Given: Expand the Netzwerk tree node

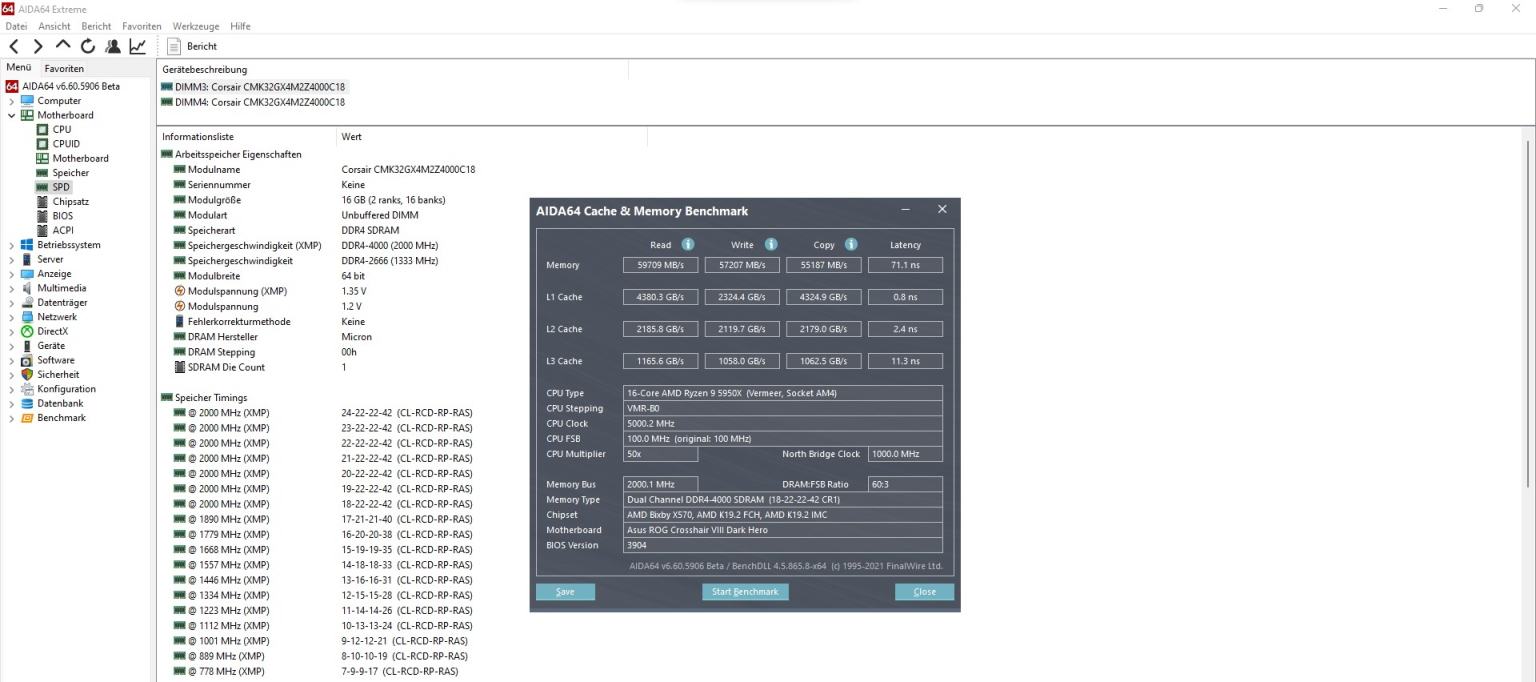Looking at the screenshot, I should [12, 317].
